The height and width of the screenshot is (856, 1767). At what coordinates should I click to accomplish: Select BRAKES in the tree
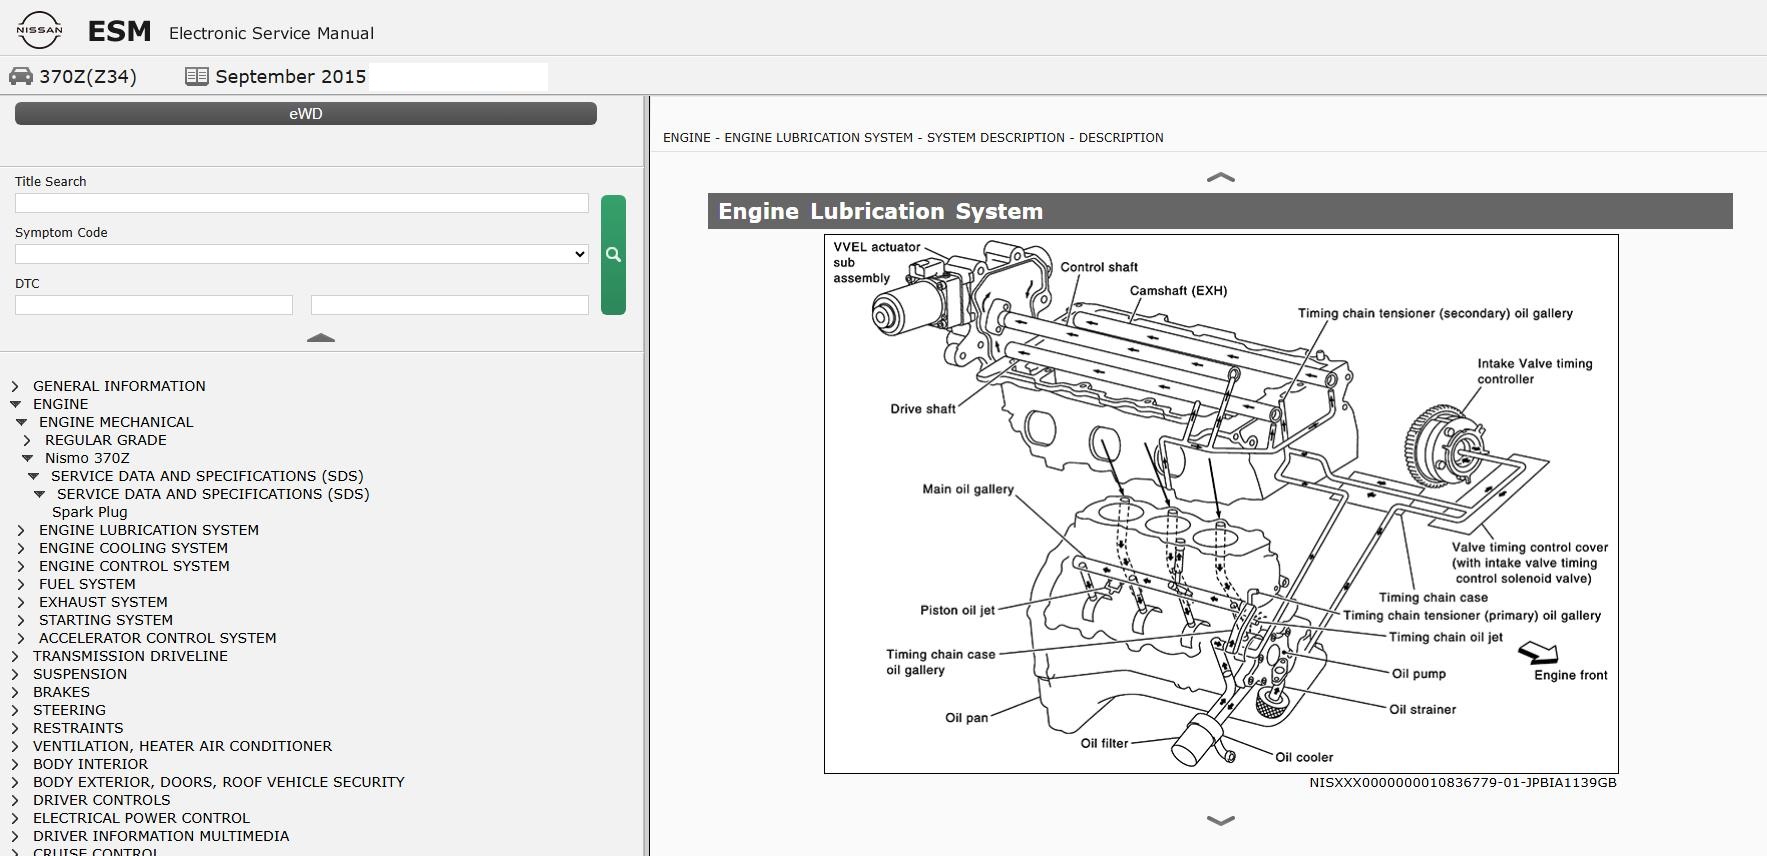61,692
